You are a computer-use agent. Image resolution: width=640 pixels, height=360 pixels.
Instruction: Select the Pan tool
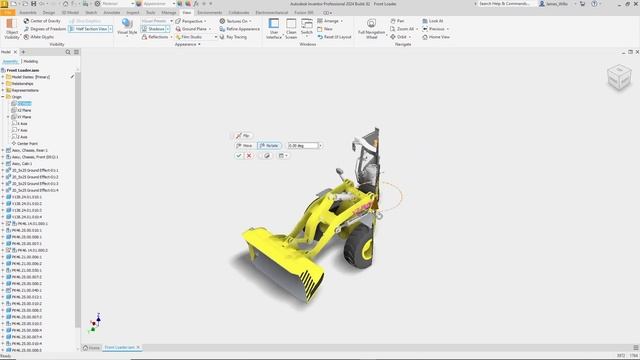(x=397, y=21)
